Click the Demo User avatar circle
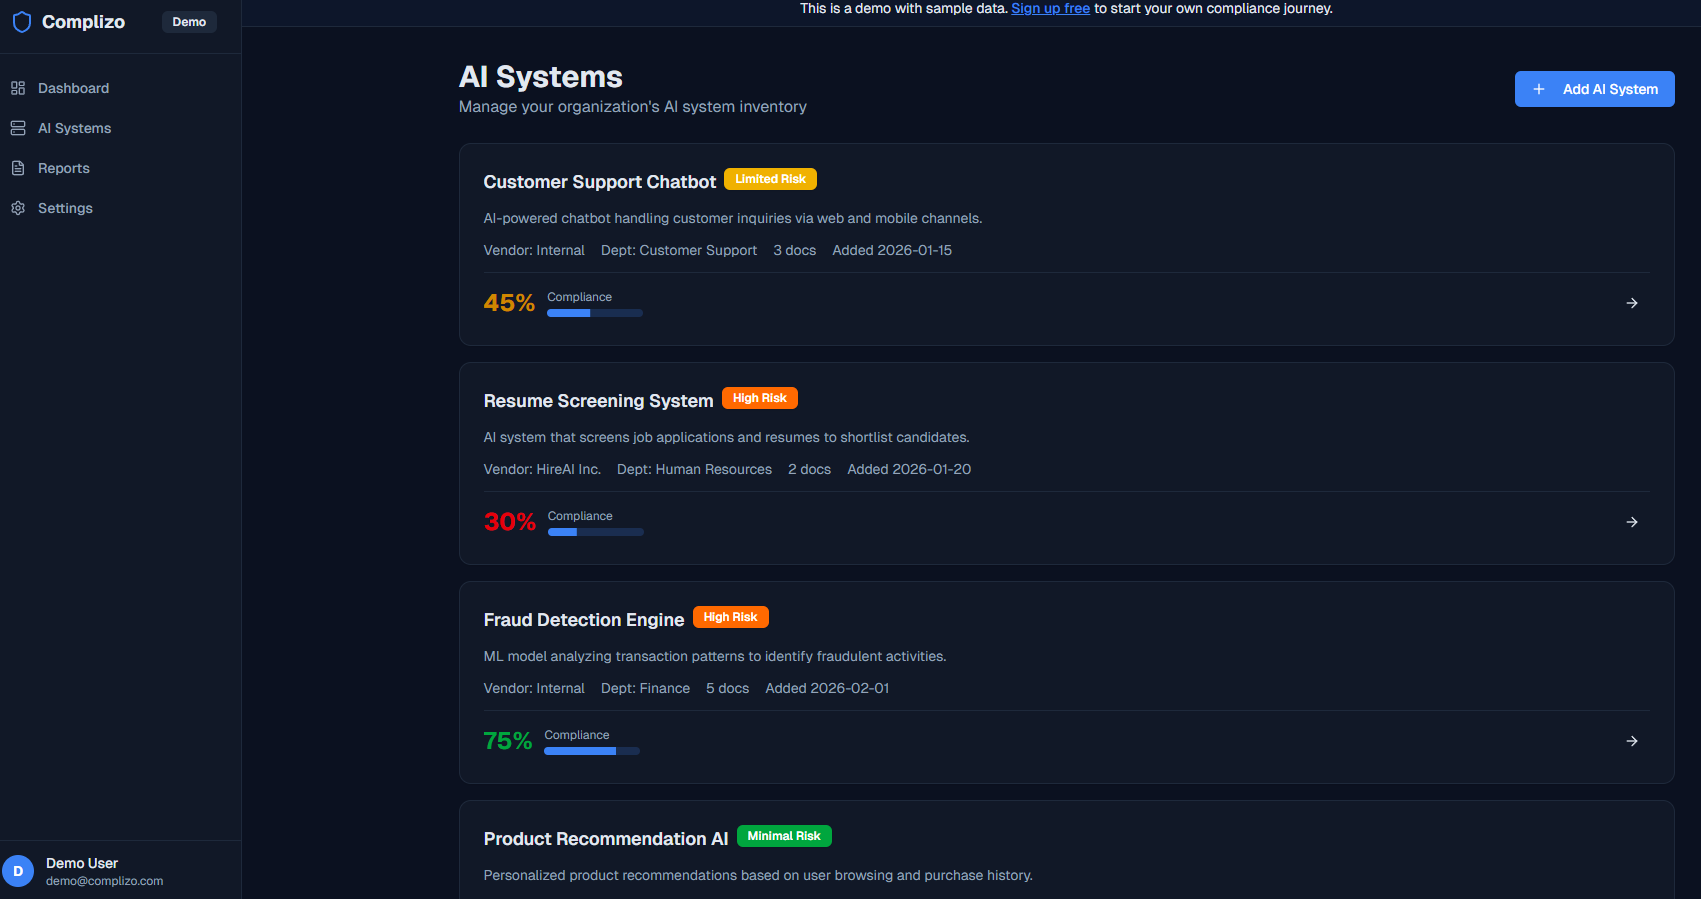 18,871
